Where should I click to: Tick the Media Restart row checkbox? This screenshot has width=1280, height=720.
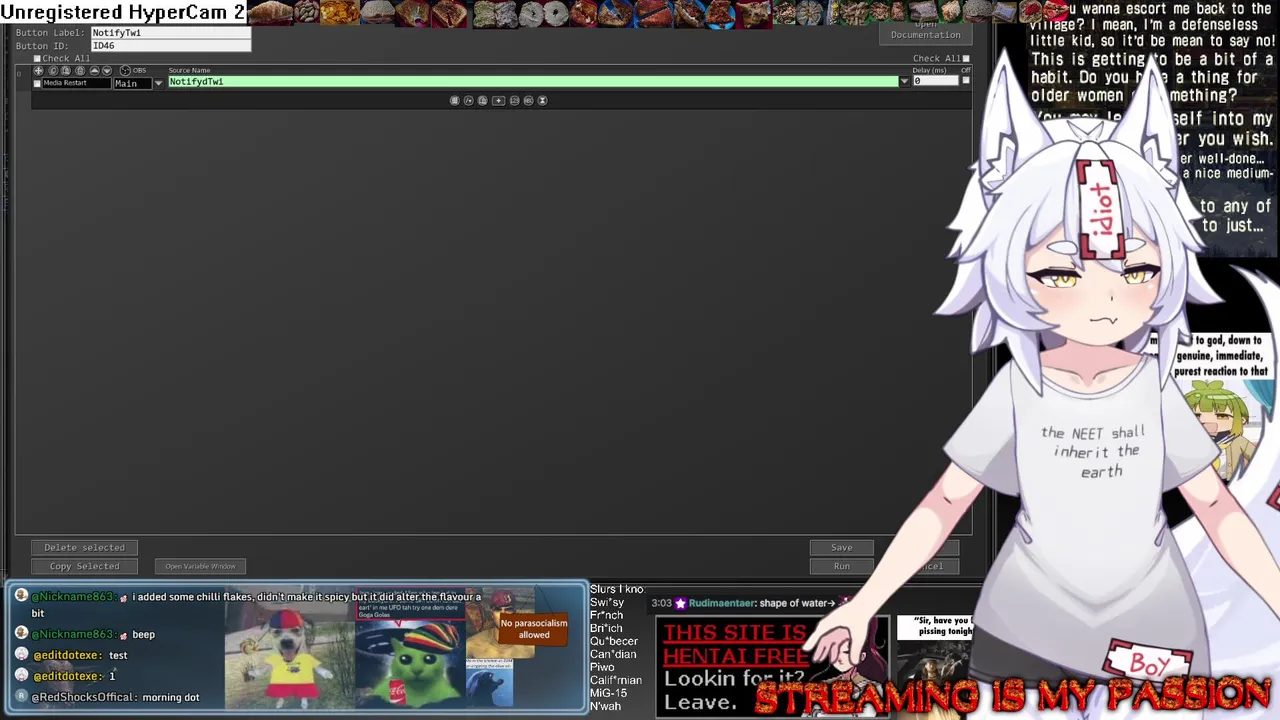(x=37, y=83)
